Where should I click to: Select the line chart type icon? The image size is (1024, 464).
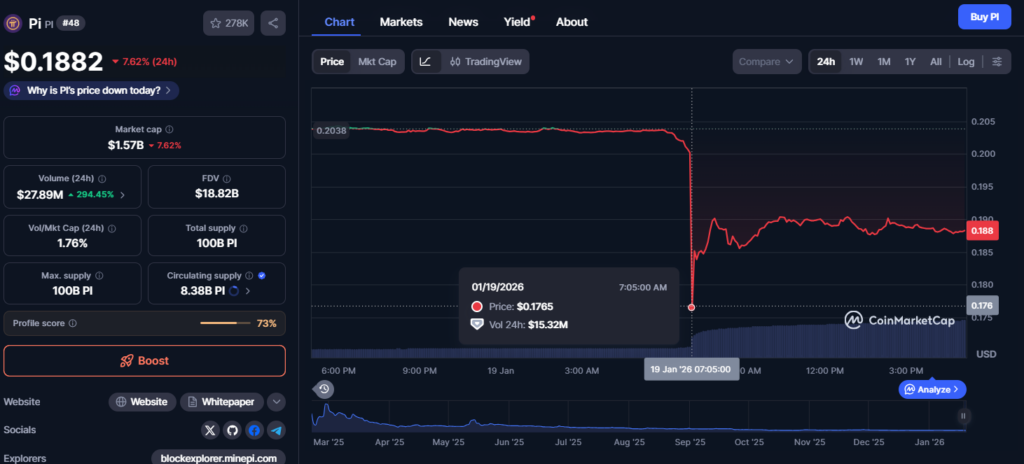(425, 62)
